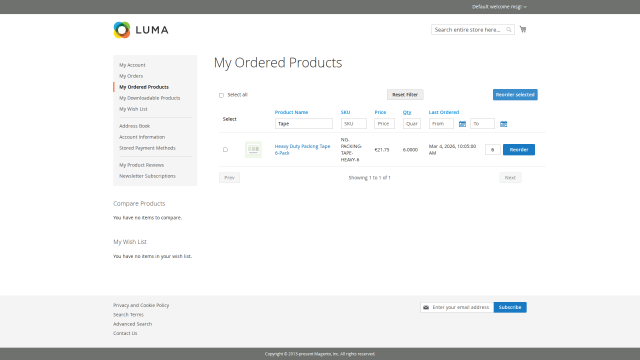640x360 pixels.
Task: Click the Next pagination button
Action: coord(510,178)
